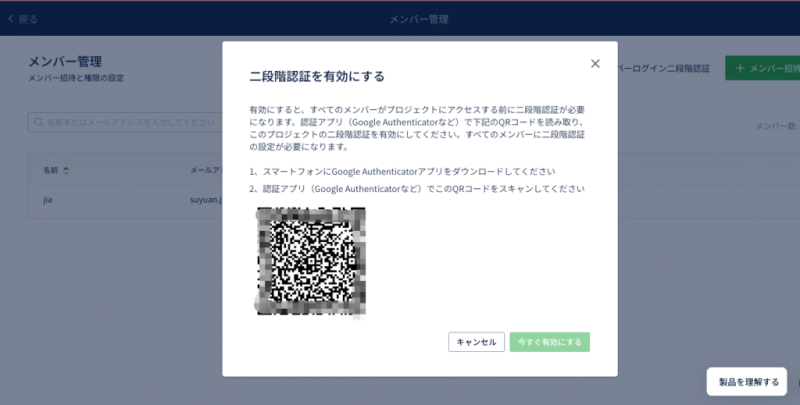Sort by 名前 using the sort arrows
Image resolution: width=800 pixels, height=405 pixels.
[x=67, y=170]
